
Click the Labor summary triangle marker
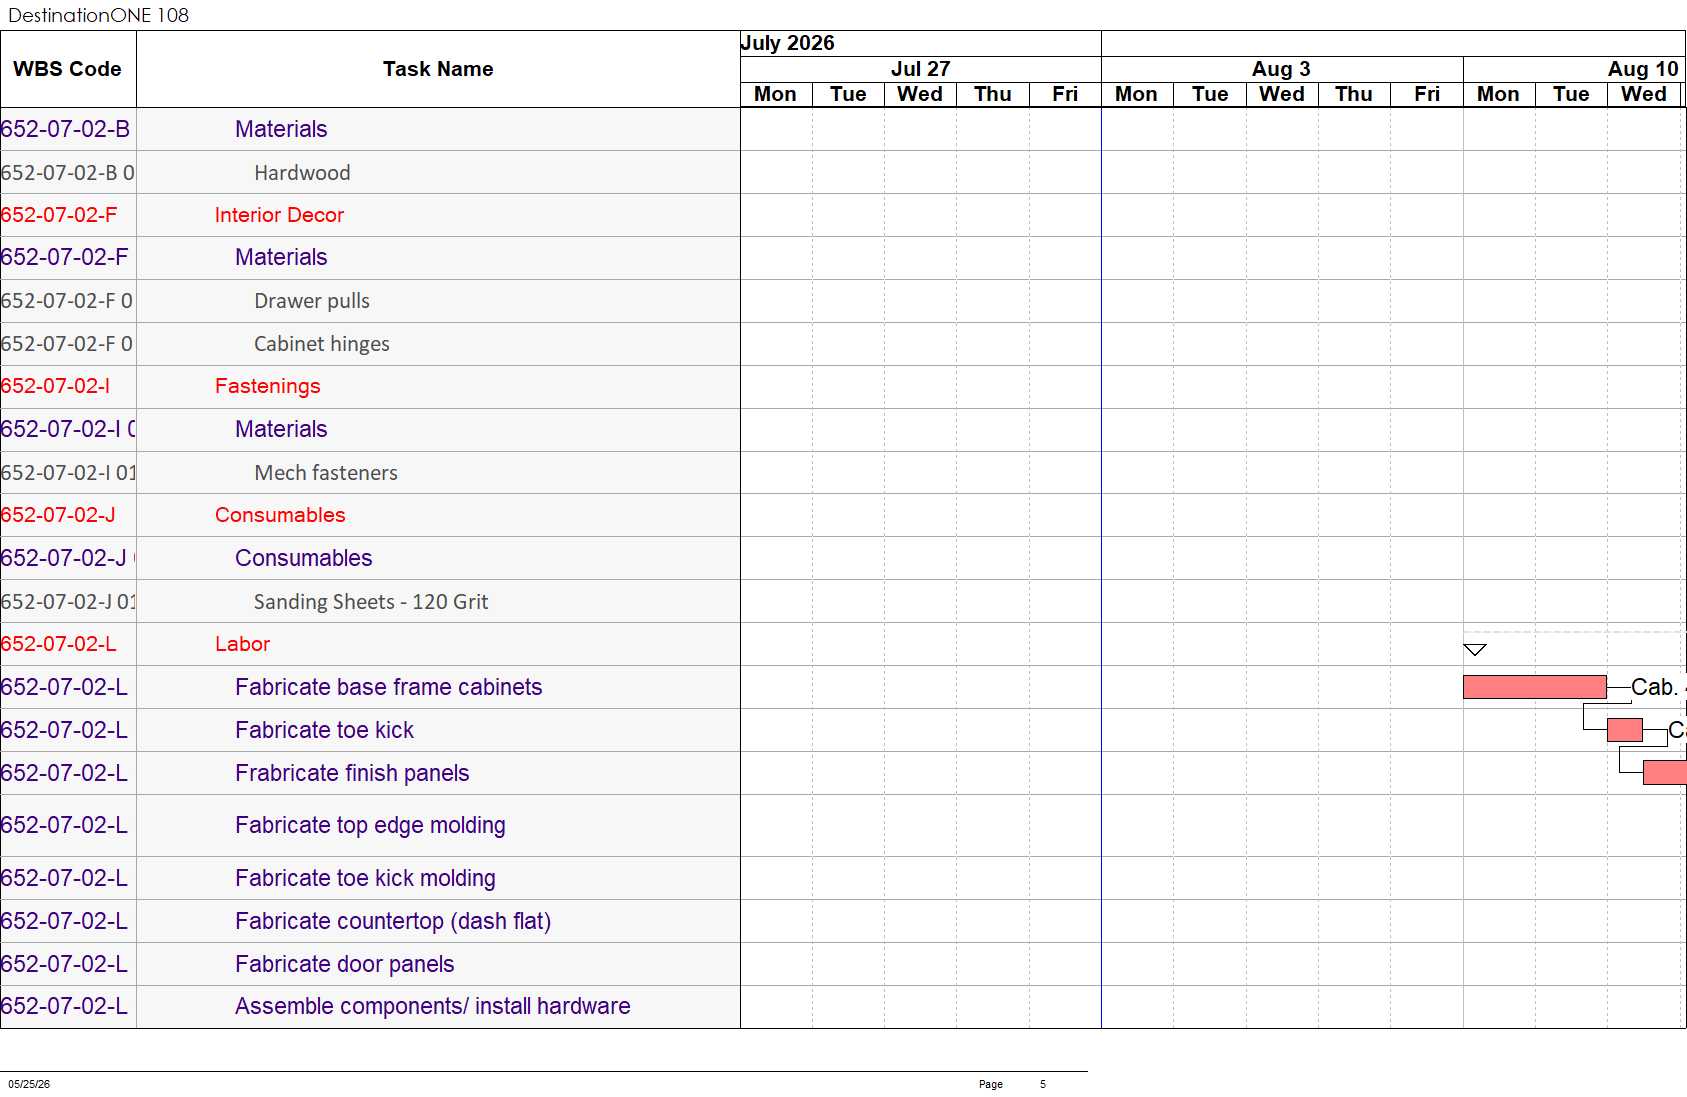(1474, 650)
